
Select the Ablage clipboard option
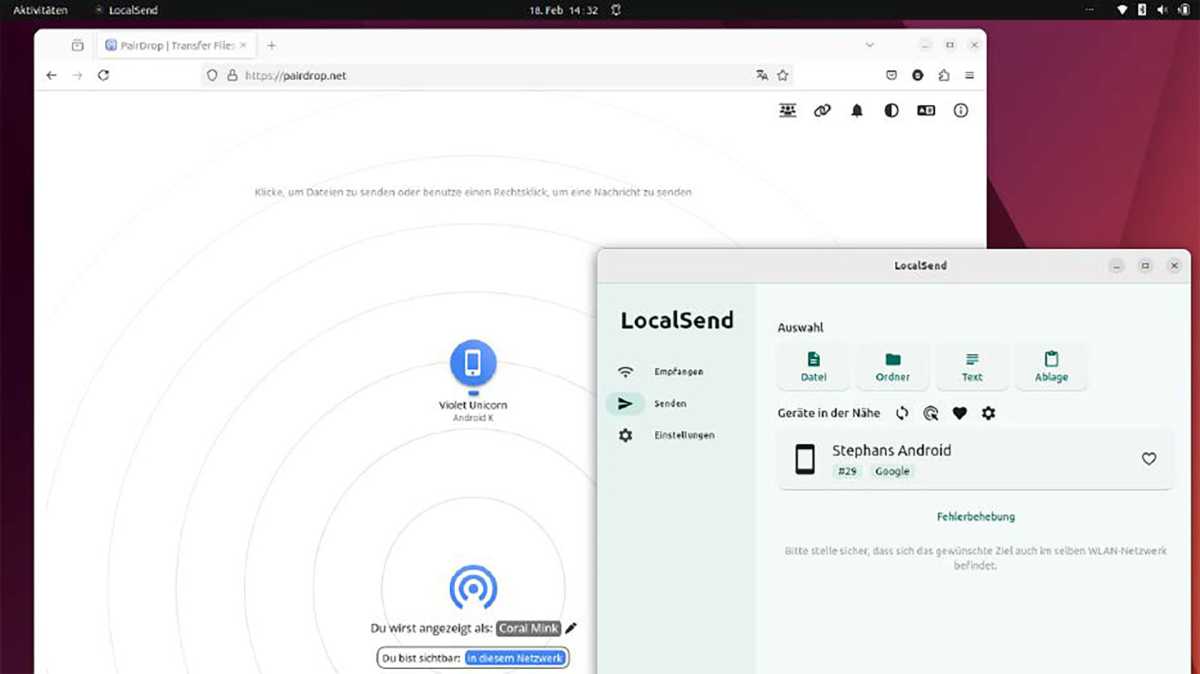click(x=1051, y=366)
